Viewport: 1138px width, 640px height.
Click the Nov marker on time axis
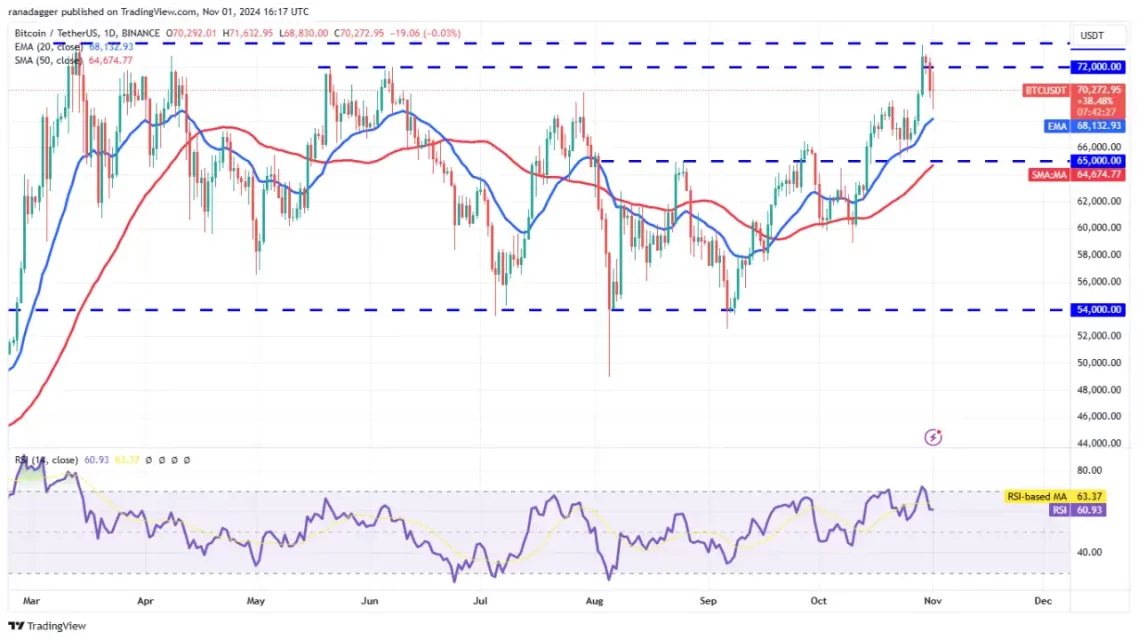point(932,602)
